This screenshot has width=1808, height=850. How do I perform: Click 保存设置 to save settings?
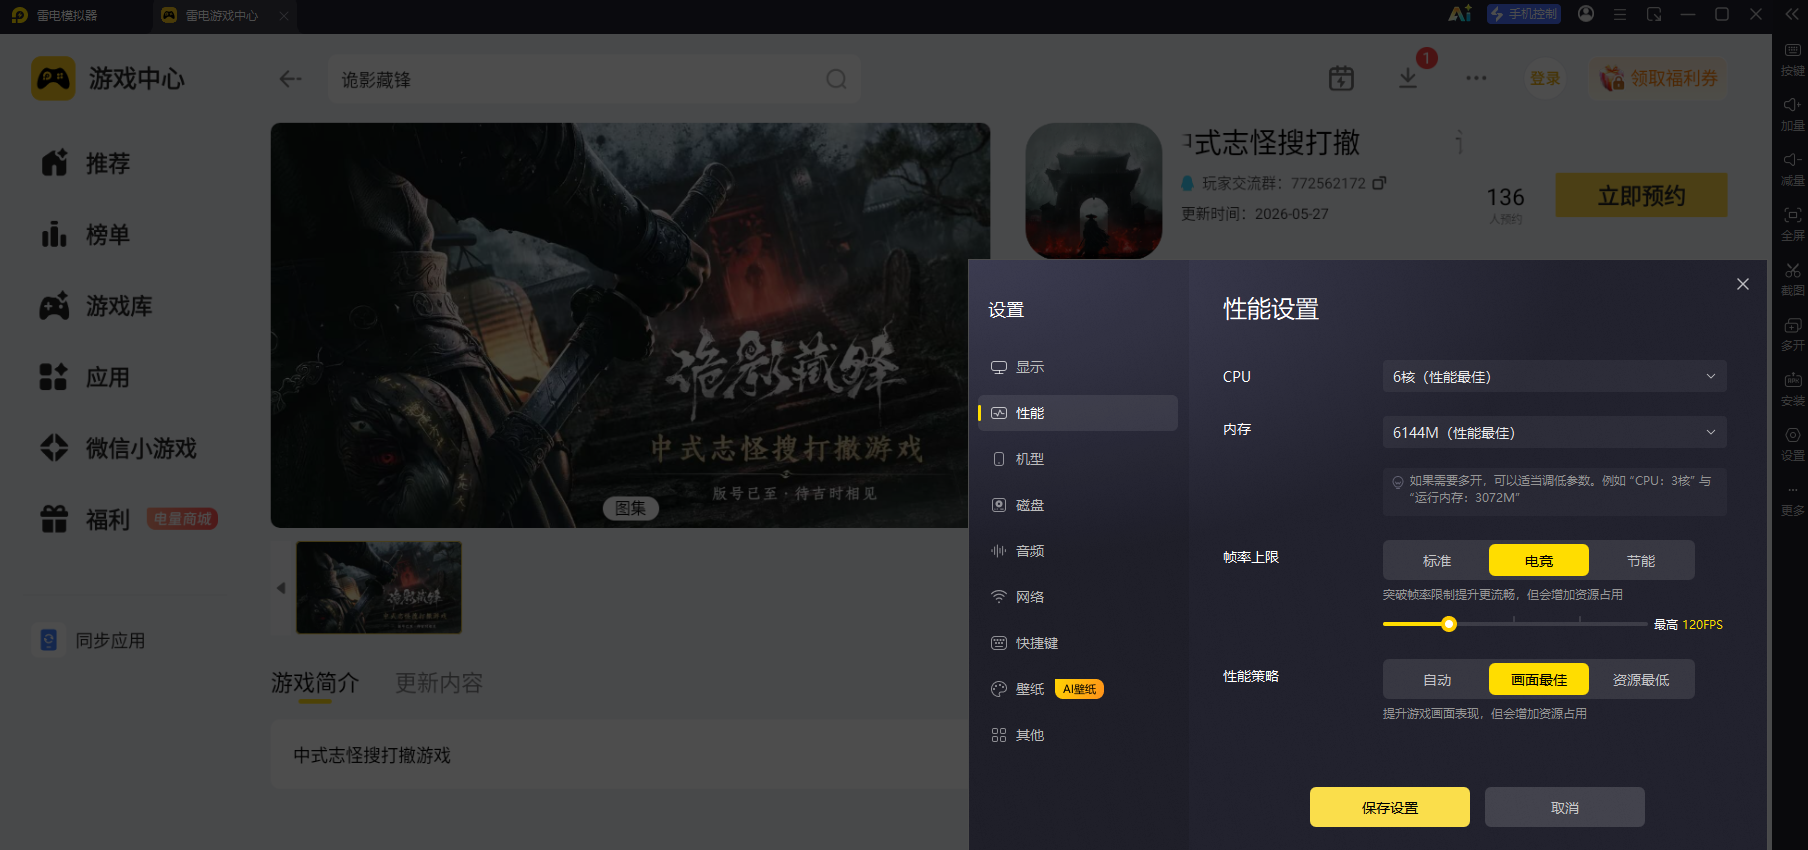pyautogui.click(x=1390, y=807)
